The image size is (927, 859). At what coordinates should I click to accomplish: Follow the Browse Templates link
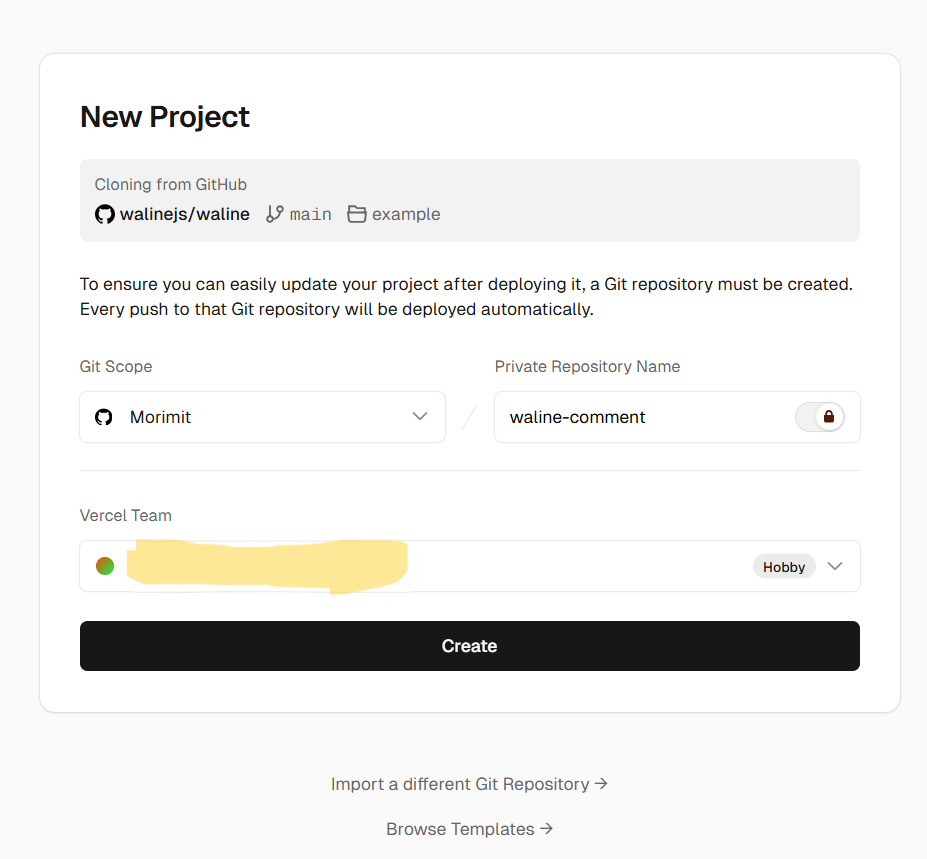click(x=460, y=829)
